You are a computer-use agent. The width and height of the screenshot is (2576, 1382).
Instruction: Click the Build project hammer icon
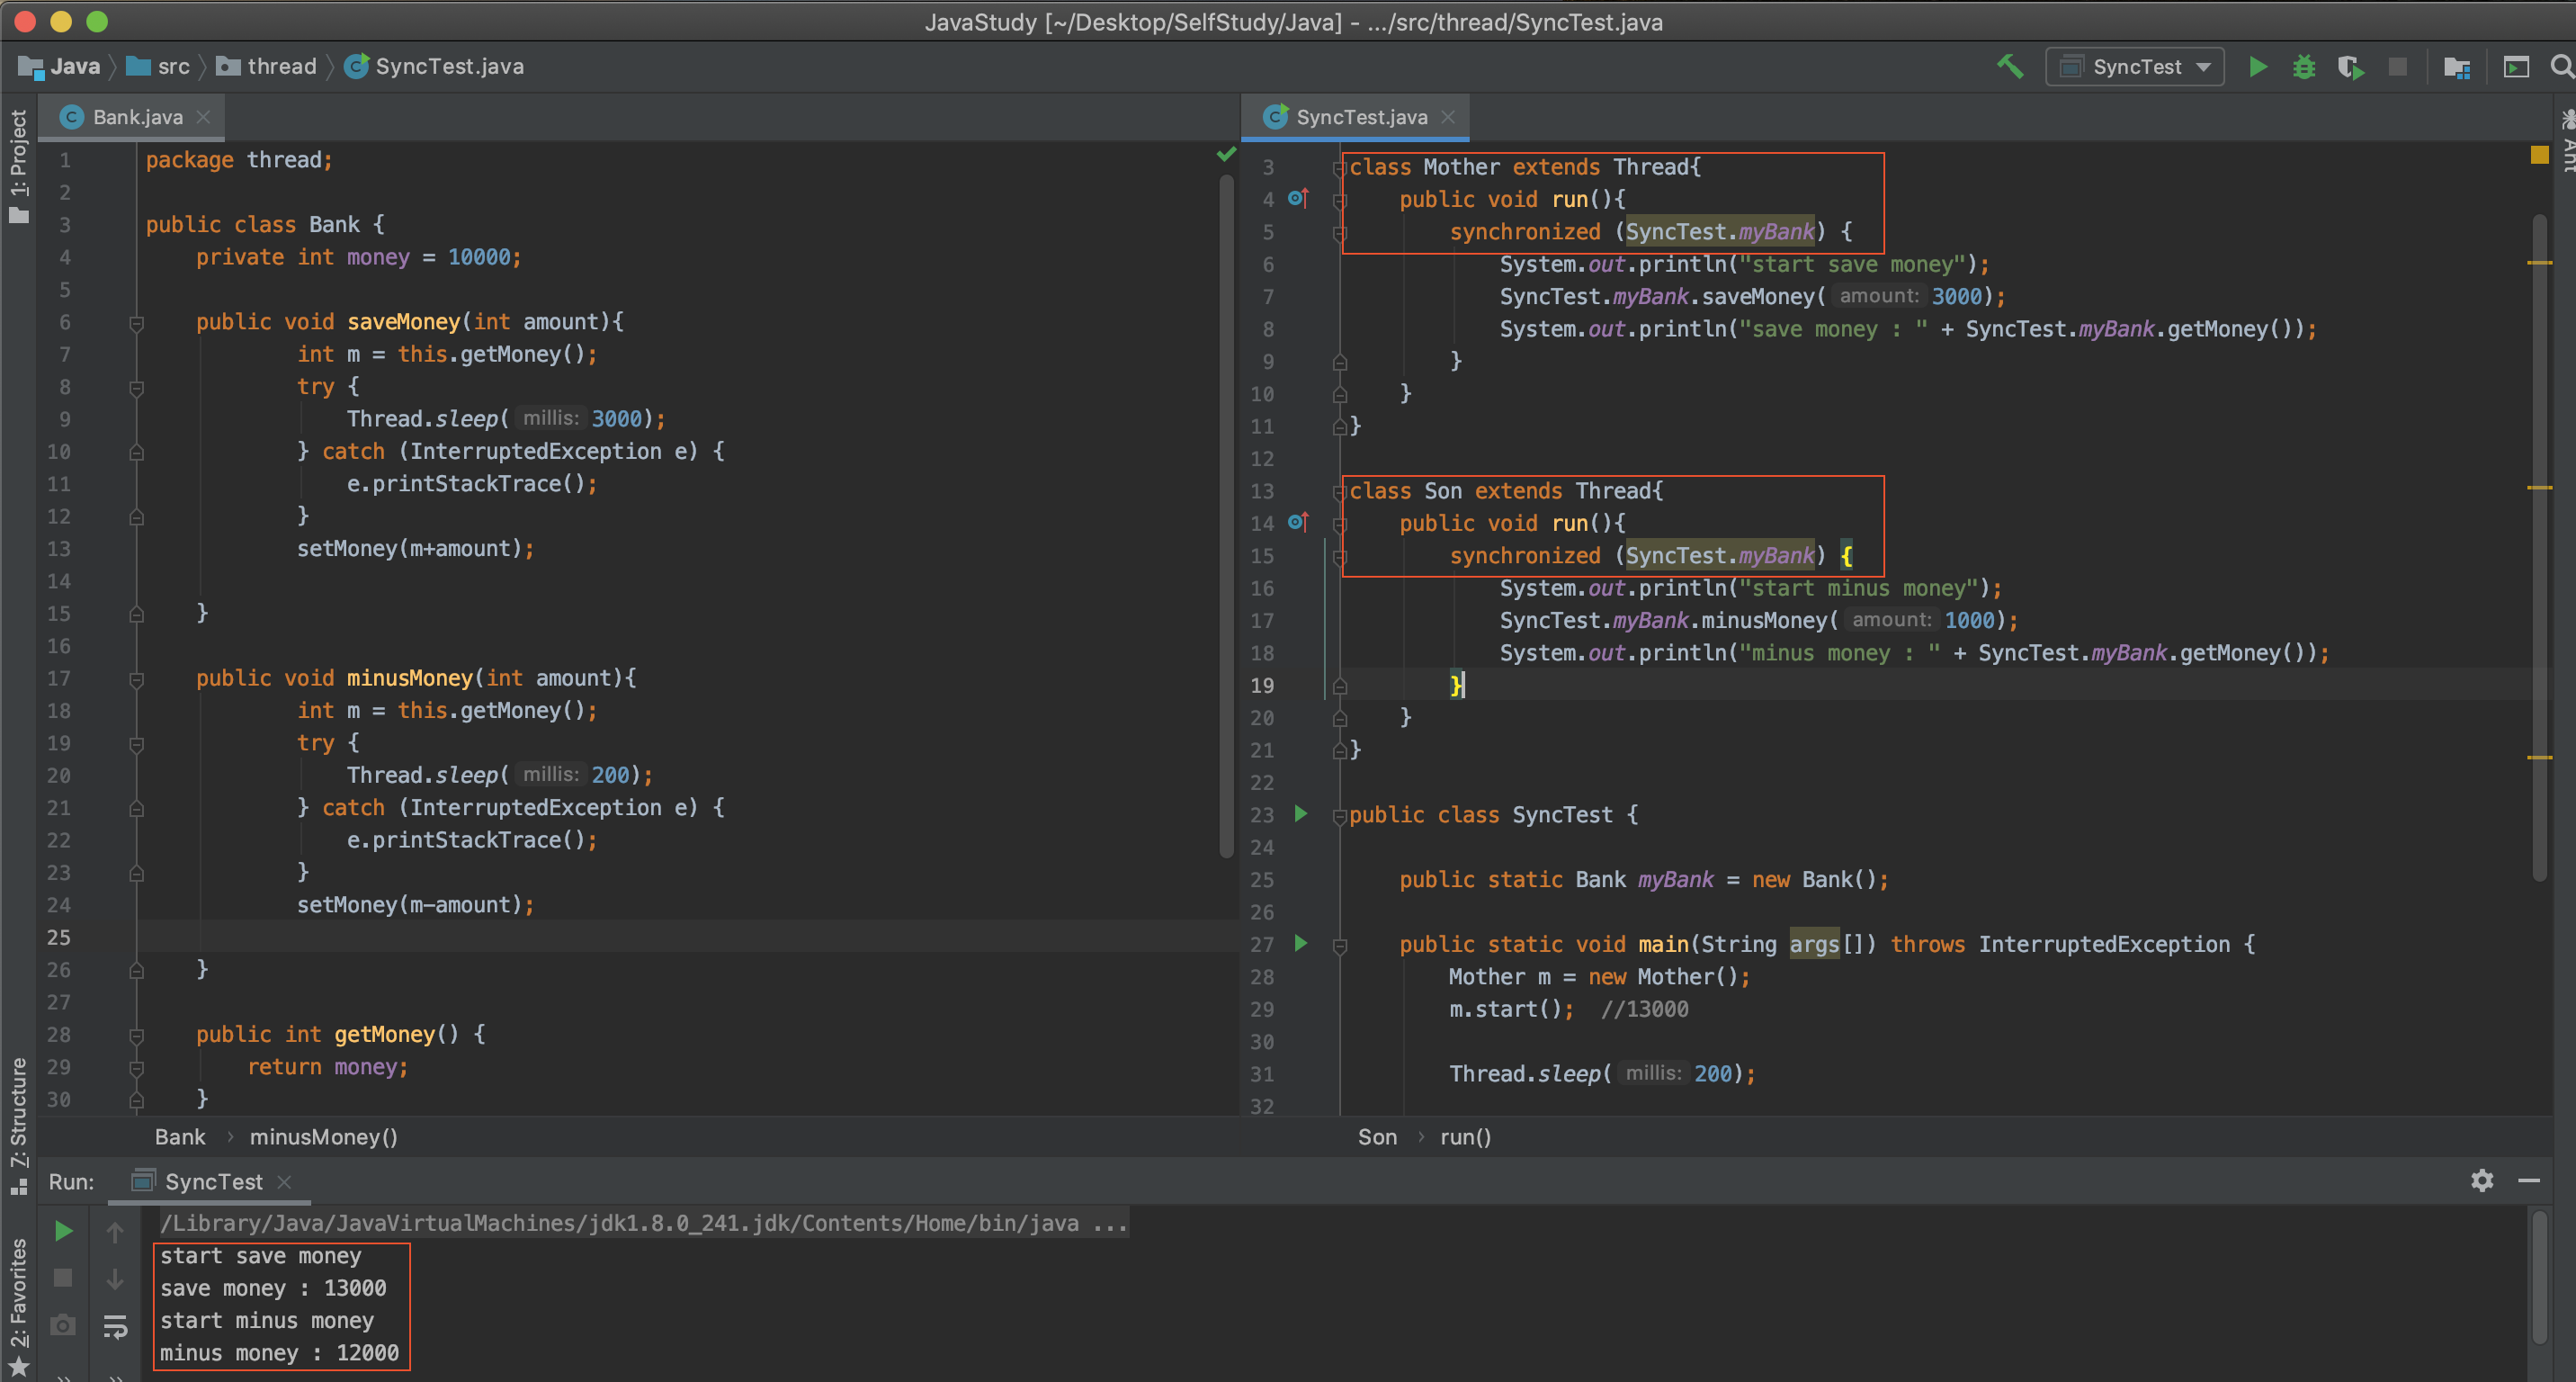(x=2009, y=67)
